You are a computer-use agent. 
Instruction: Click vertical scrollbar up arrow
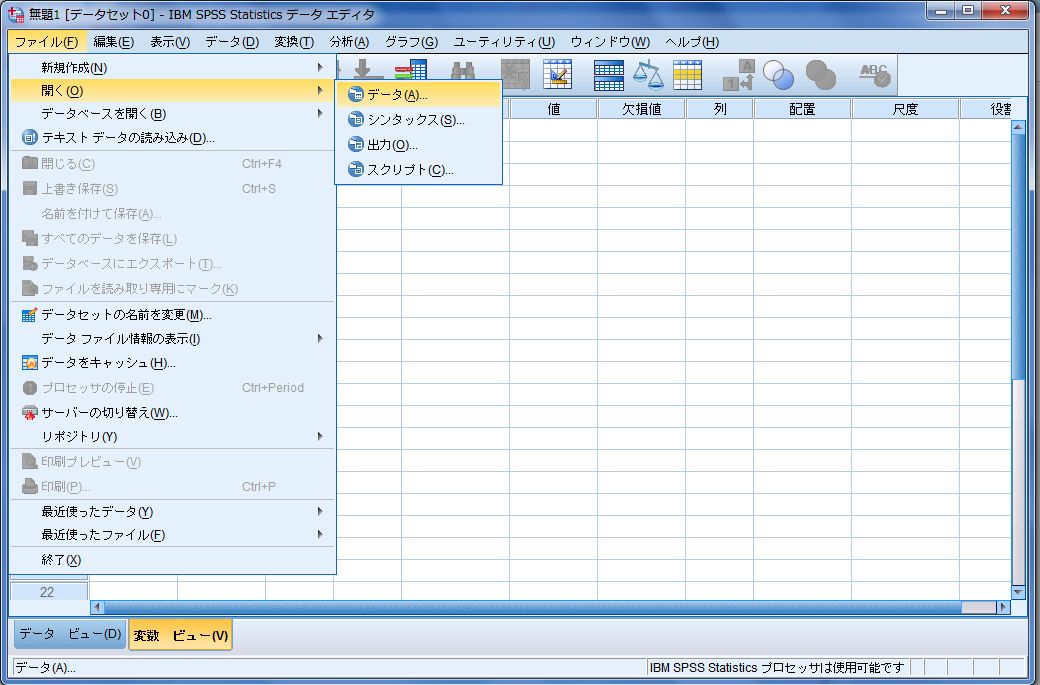(x=1018, y=127)
